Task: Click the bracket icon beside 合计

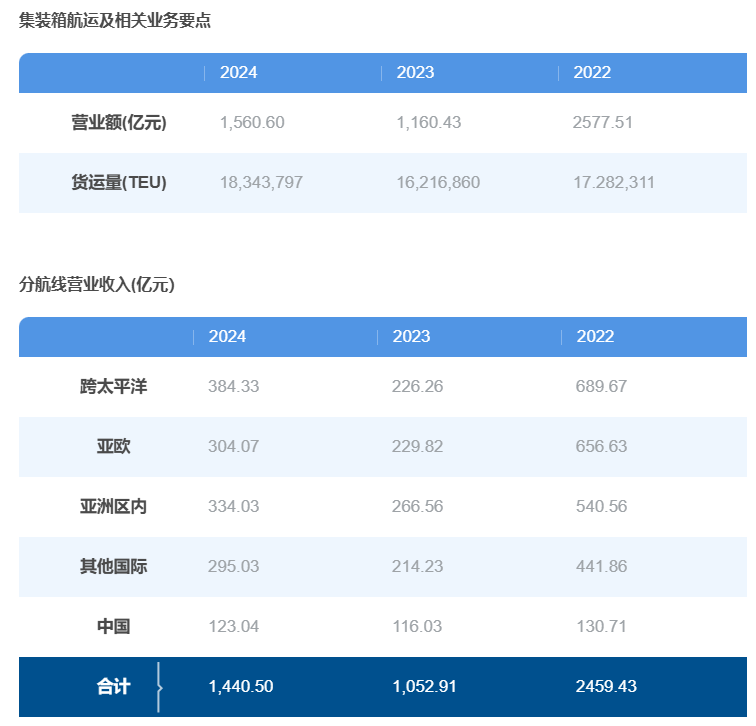Action: 159,687
